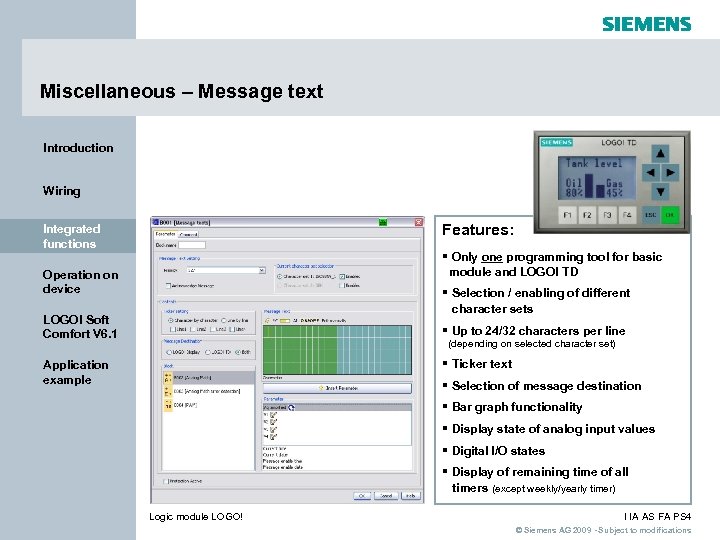Select the B002 analog block row
Screen dimensions: 720x540
[209, 377]
